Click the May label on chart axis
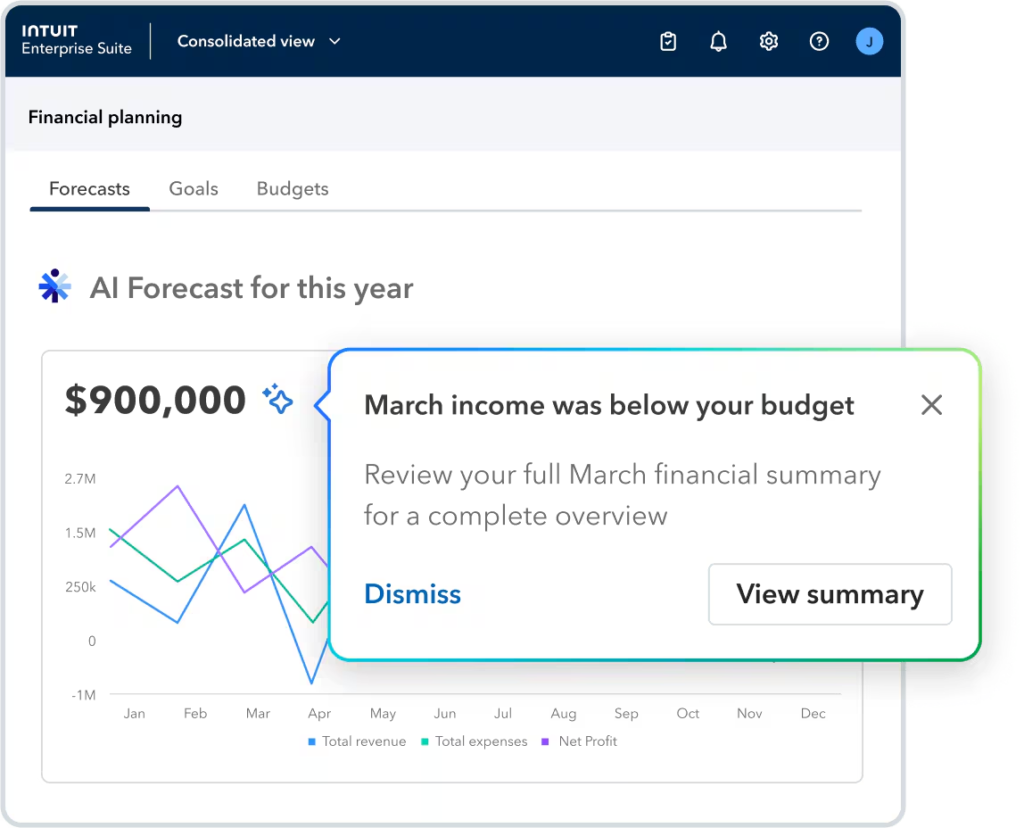 coord(383,714)
